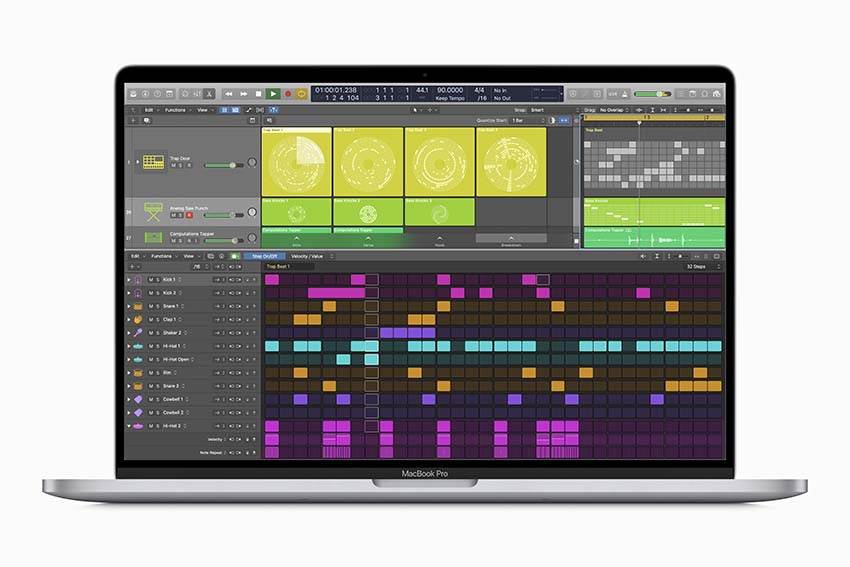Screen dimensions: 850x567
Task: Solo the Hi-Hat 1 row
Action: pyautogui.click(x=158, y=346)
